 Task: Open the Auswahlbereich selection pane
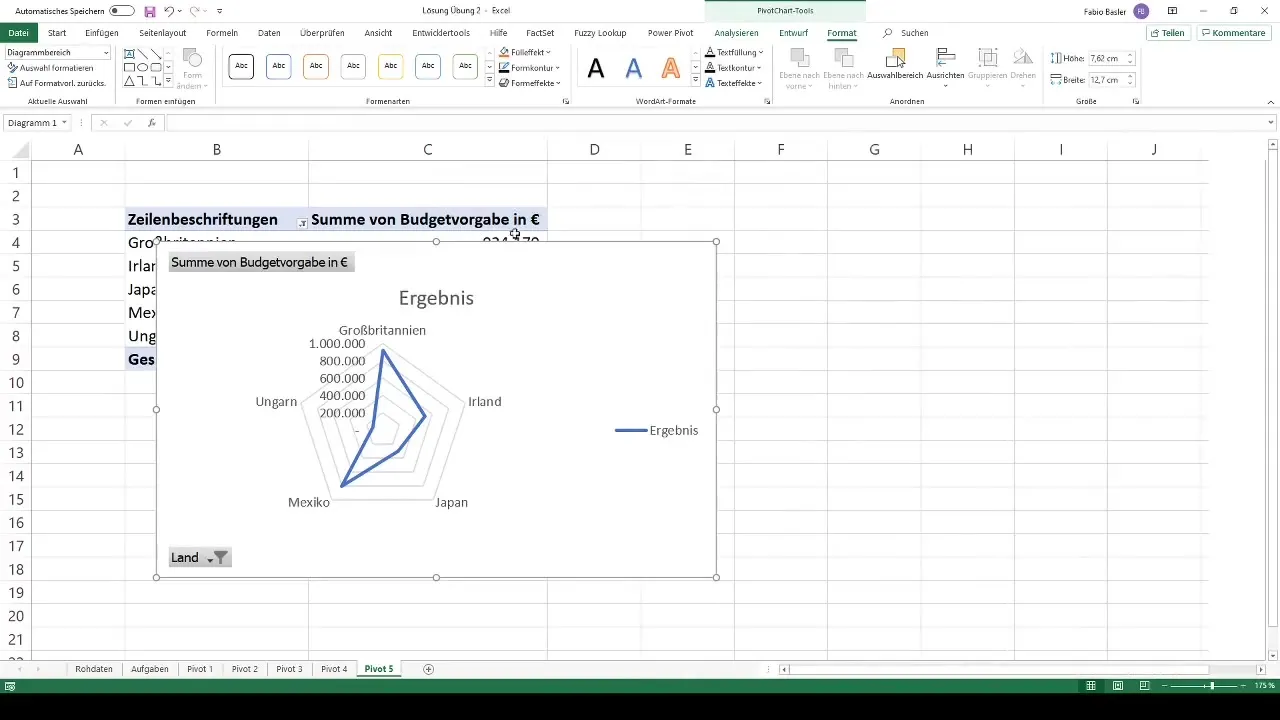pos(895,65)
